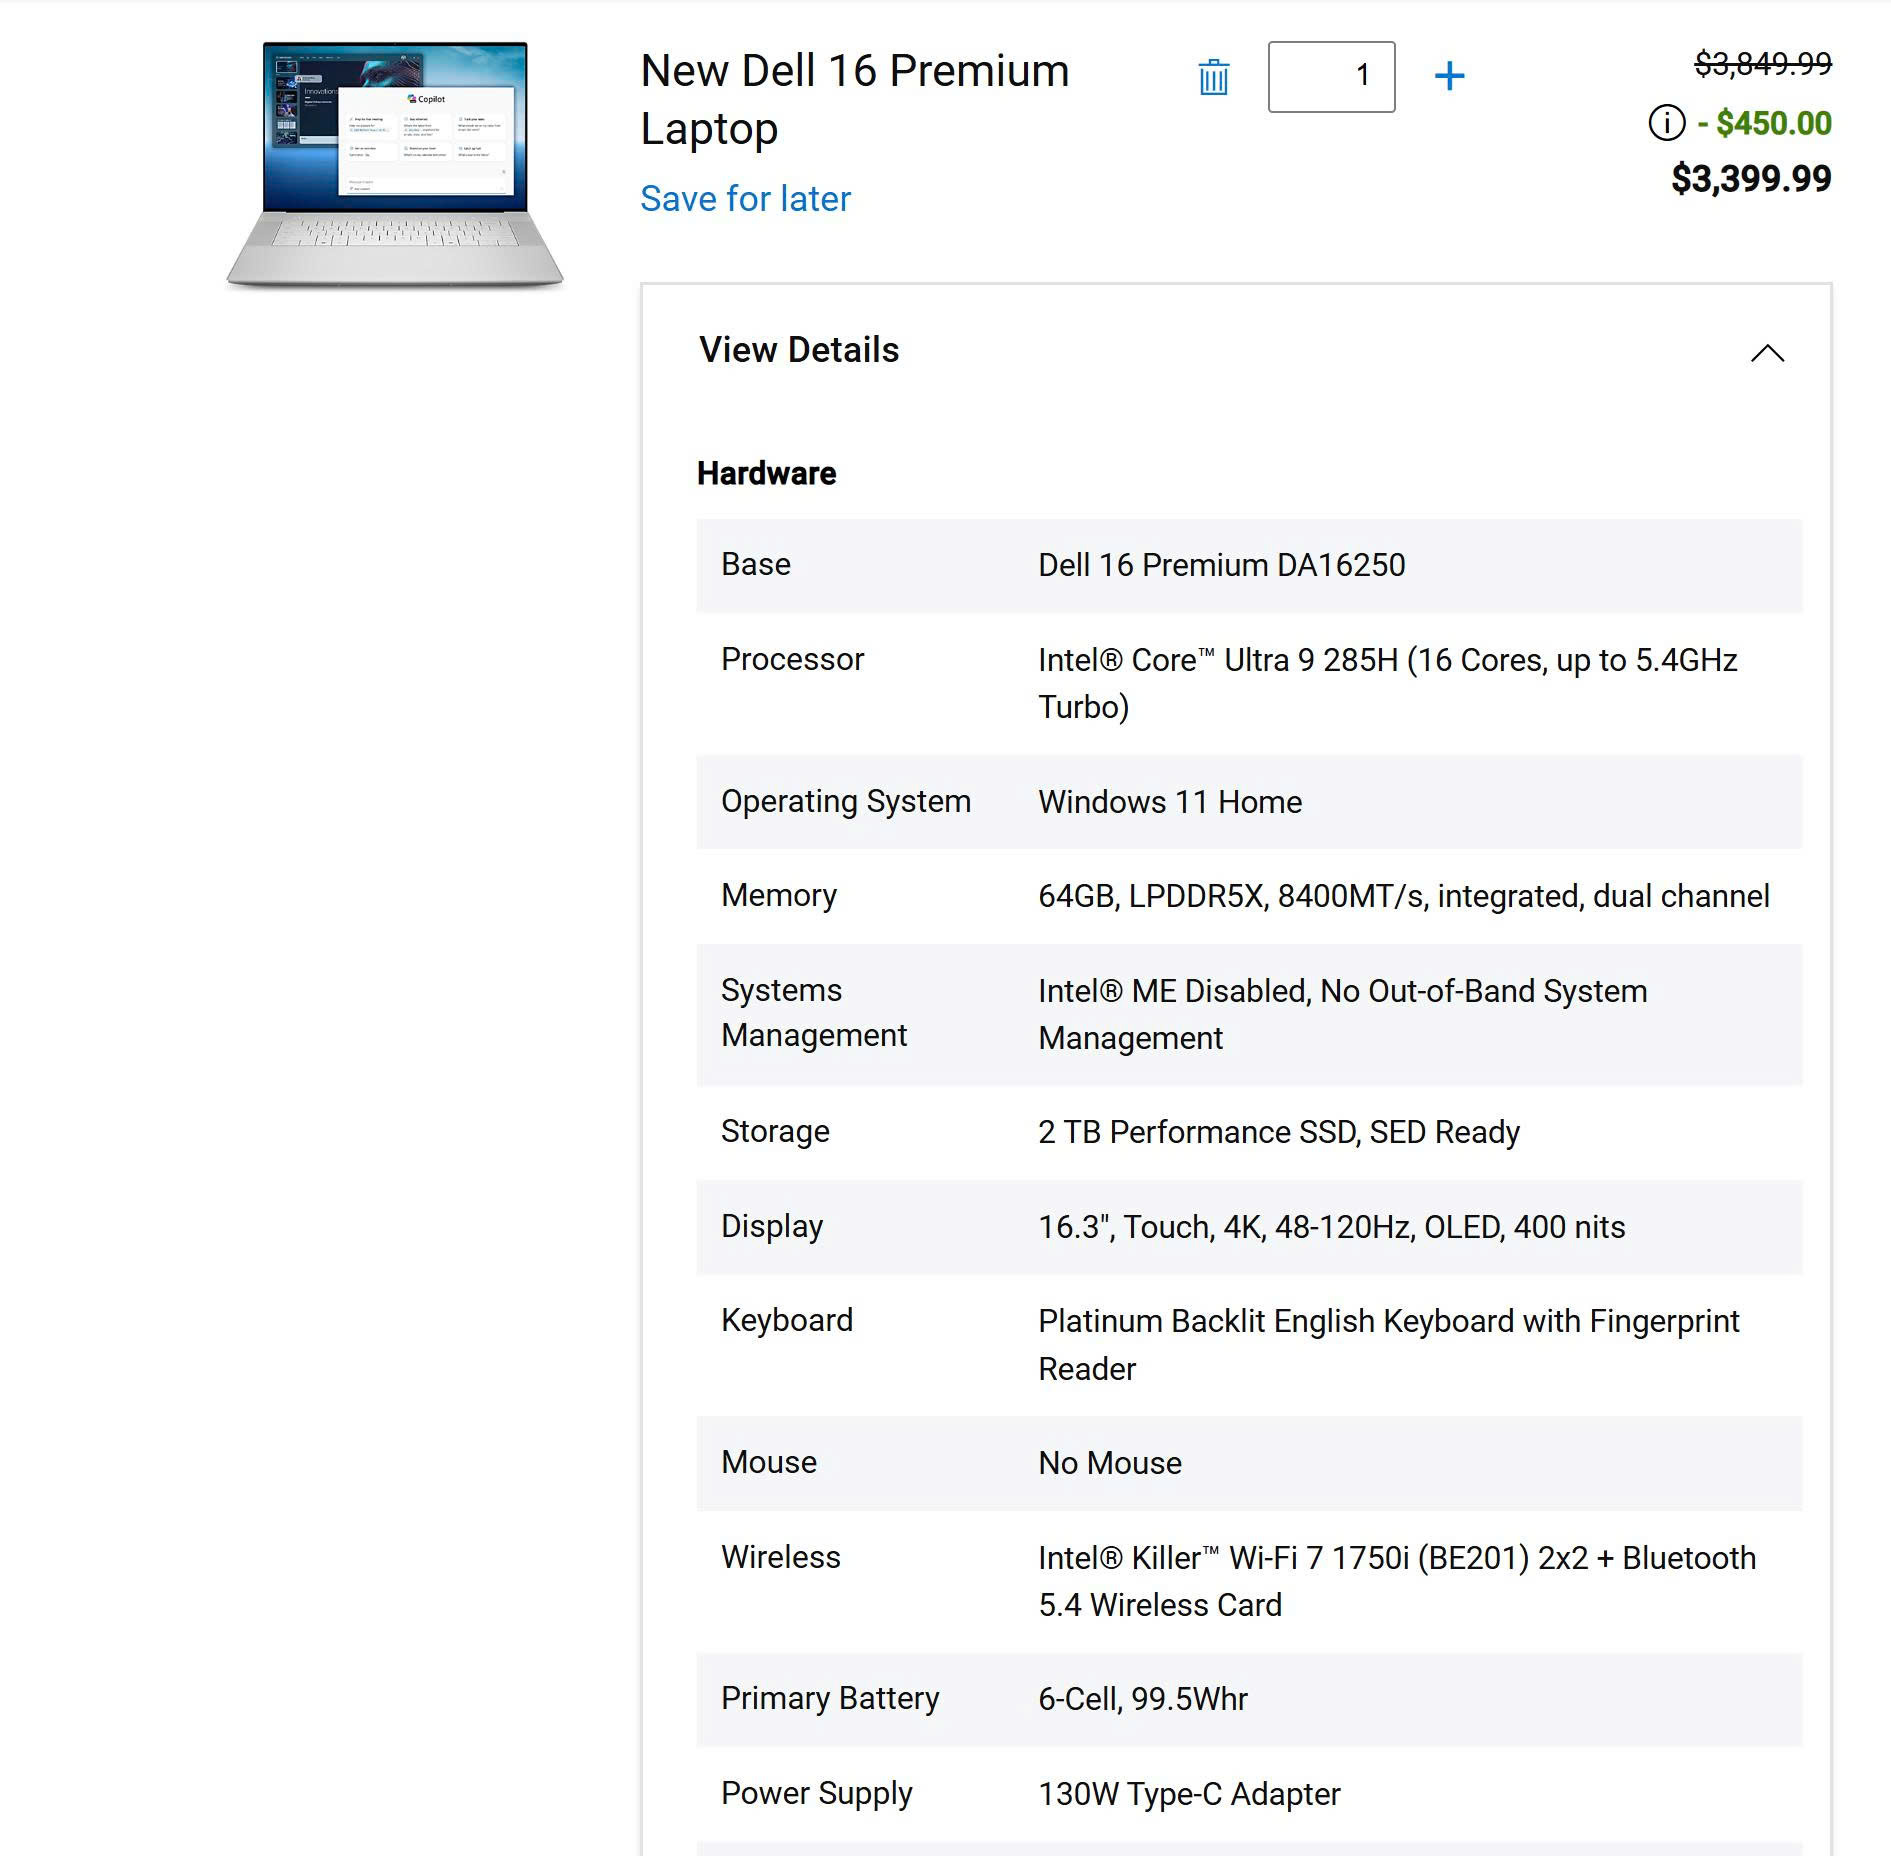This screenshot has width=1891, height=1856.
Task: Click the quantity input field
Action: (1331, 77)
